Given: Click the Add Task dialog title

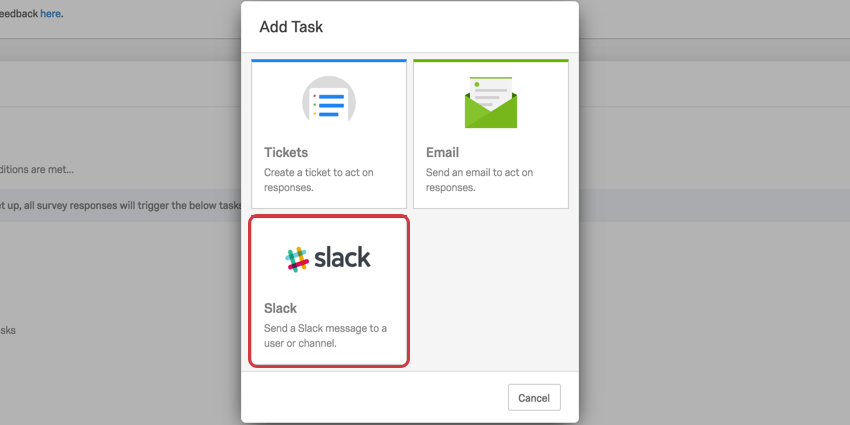Looking at the screenshot, I should (291, 27).
